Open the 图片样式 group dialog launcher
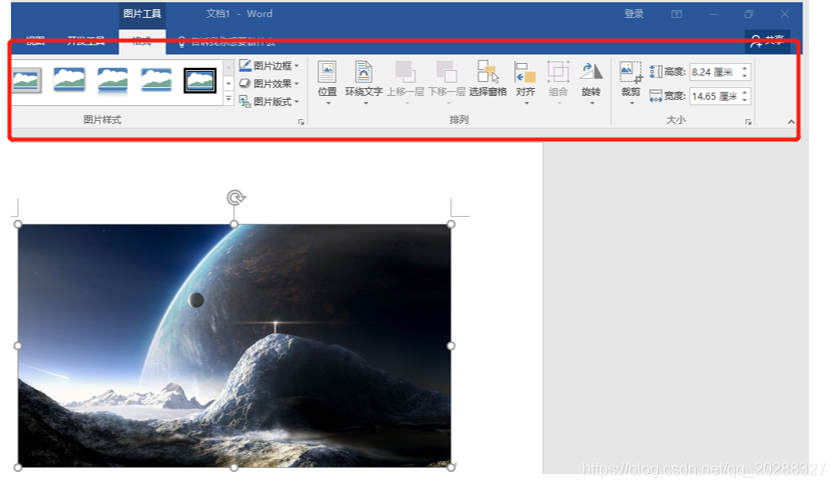The height and width of the screenshot is (488, 836). [301, 122]
